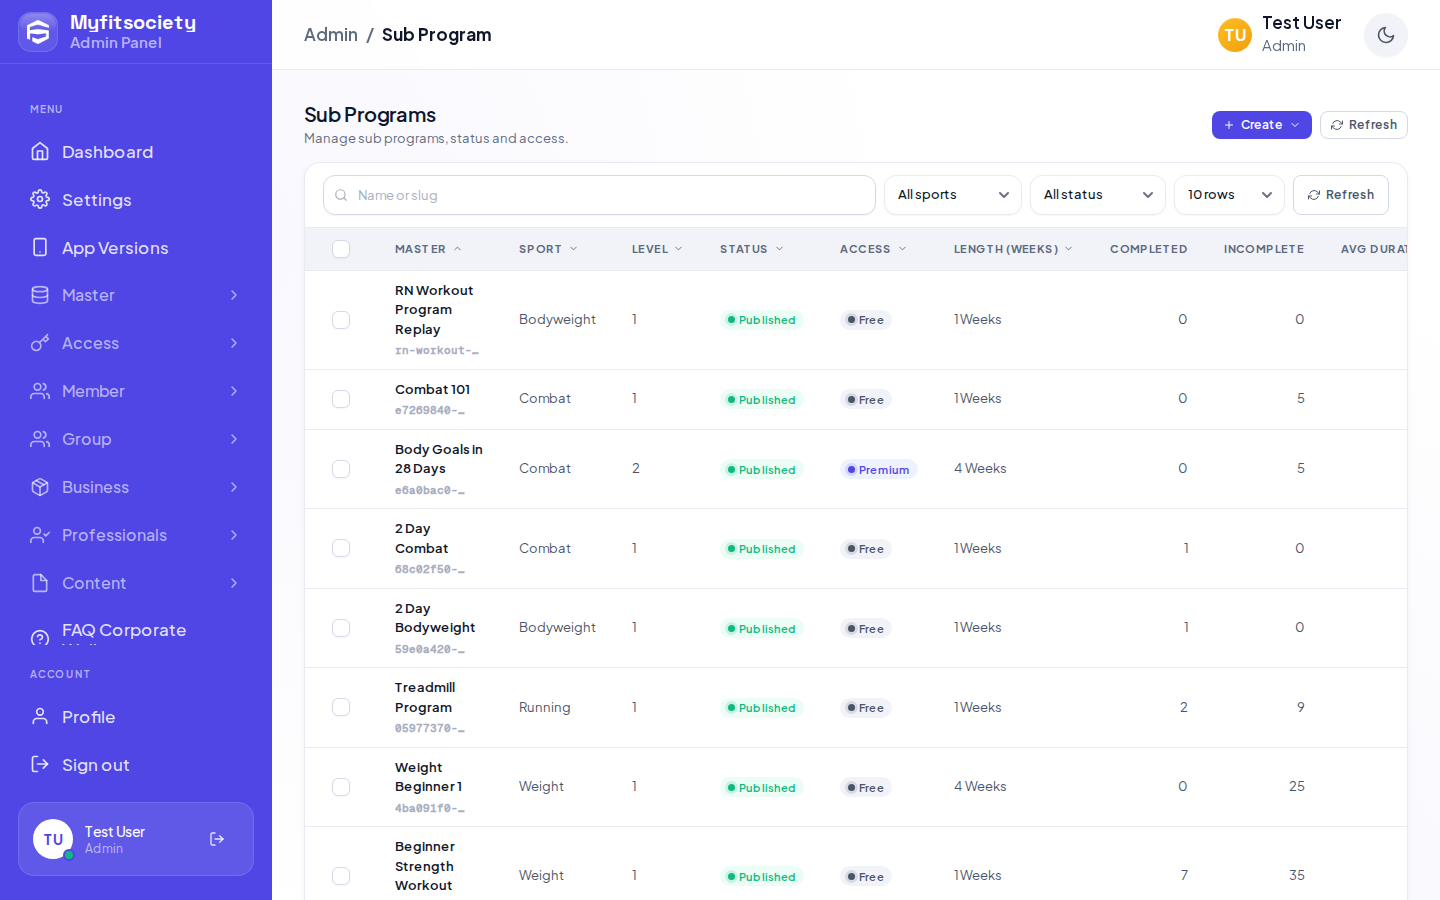
Task: Open Settings gear icon in sidebar
Action: coord(40,199)
